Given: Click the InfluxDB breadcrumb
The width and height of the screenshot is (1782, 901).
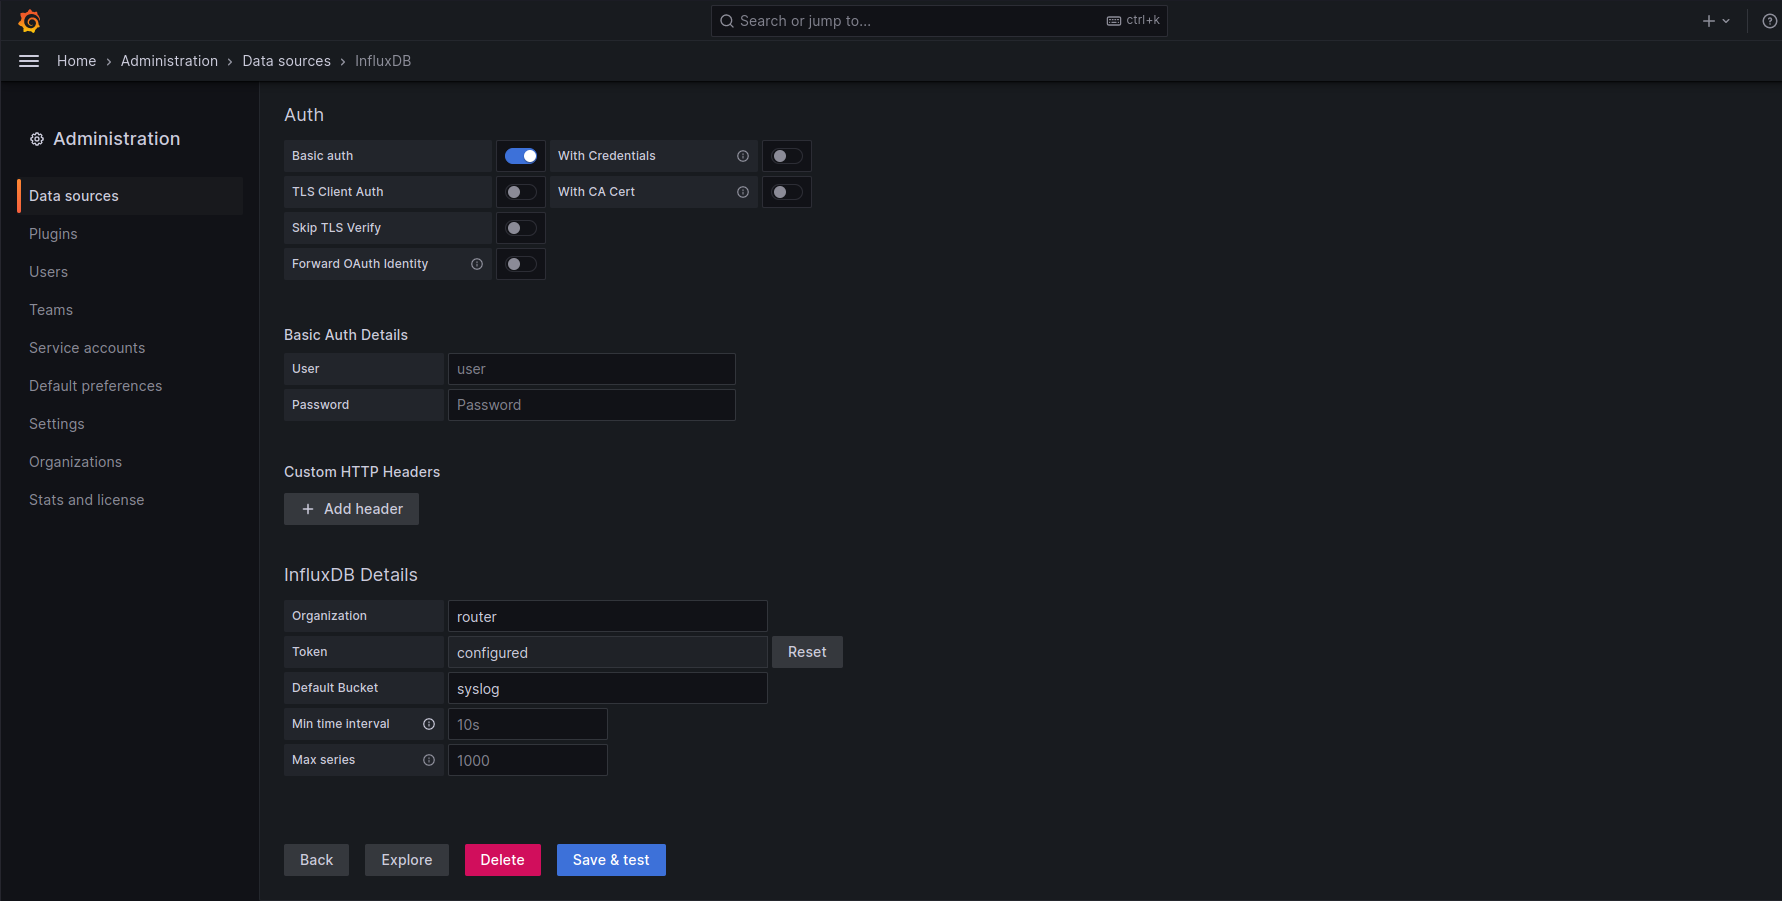Looking at the screenshot, I should (x=383, y=61).
